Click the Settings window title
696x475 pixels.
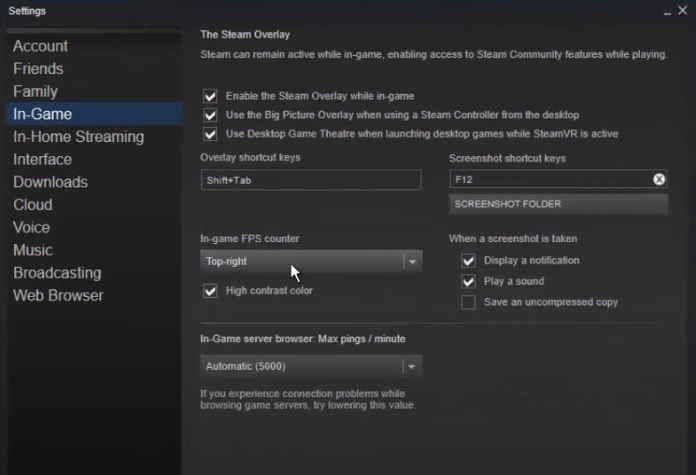click(27, 11)
